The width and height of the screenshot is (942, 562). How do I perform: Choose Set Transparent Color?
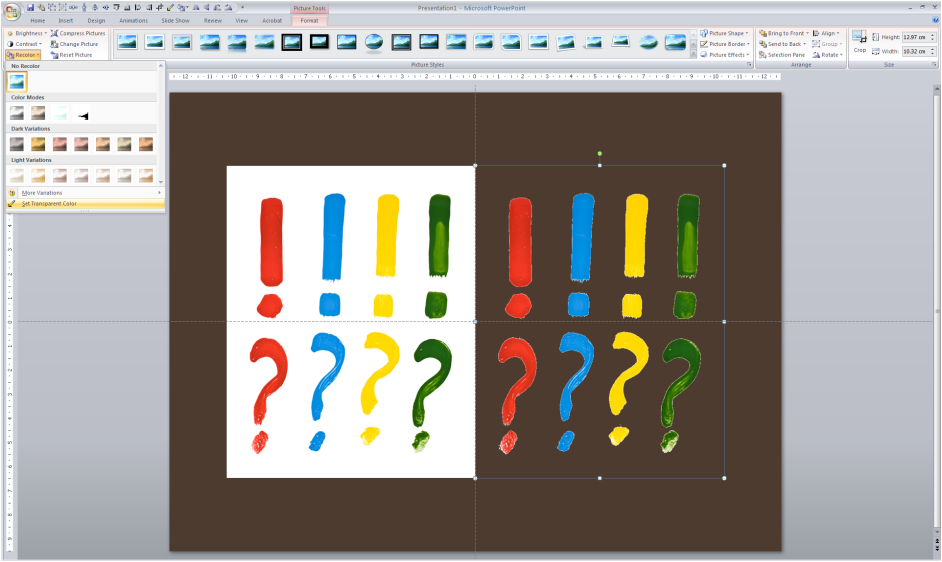tap(85, 204)
